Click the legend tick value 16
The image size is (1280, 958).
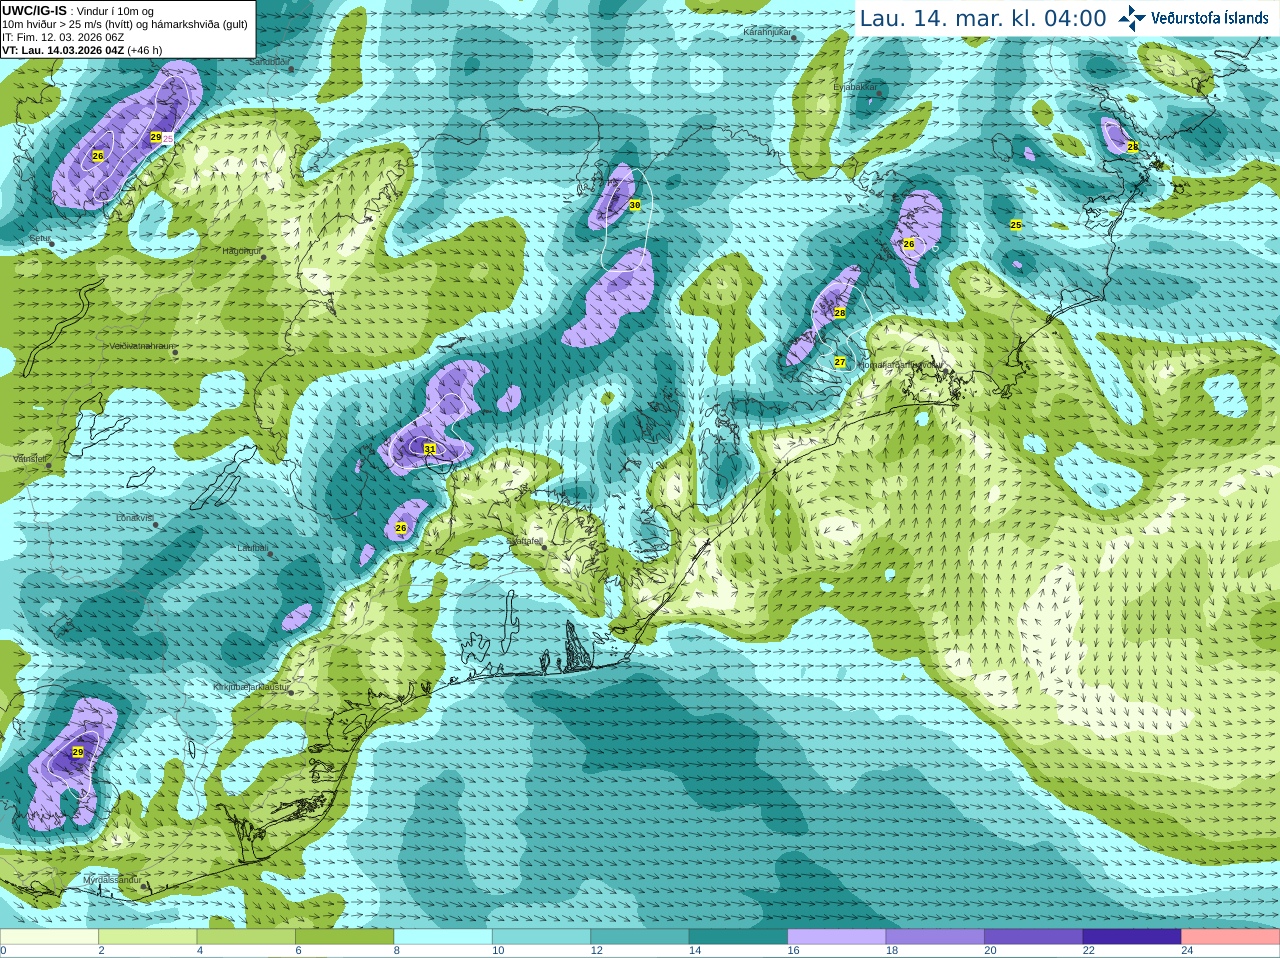793,951
